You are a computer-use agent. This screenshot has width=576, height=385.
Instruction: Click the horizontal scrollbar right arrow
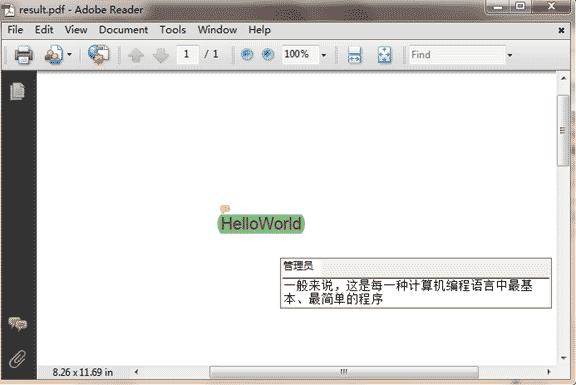pyautogui.click(x=549, y=372)
